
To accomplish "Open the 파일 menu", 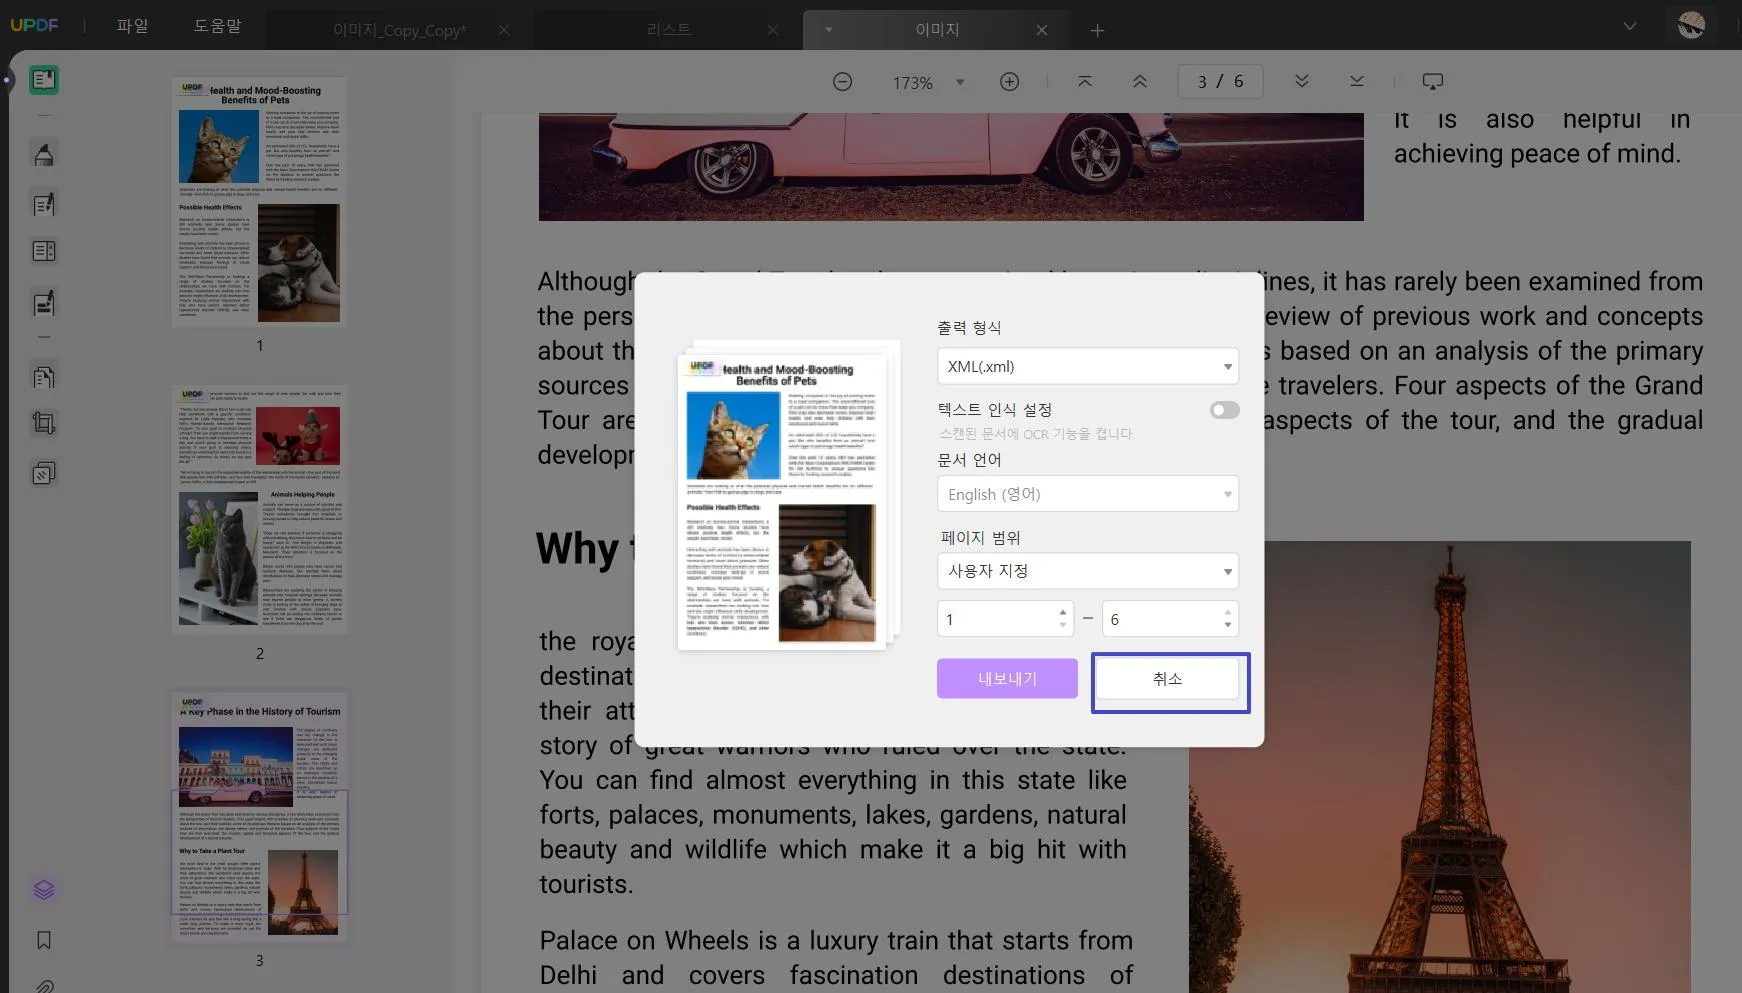I will pos(132,26).
